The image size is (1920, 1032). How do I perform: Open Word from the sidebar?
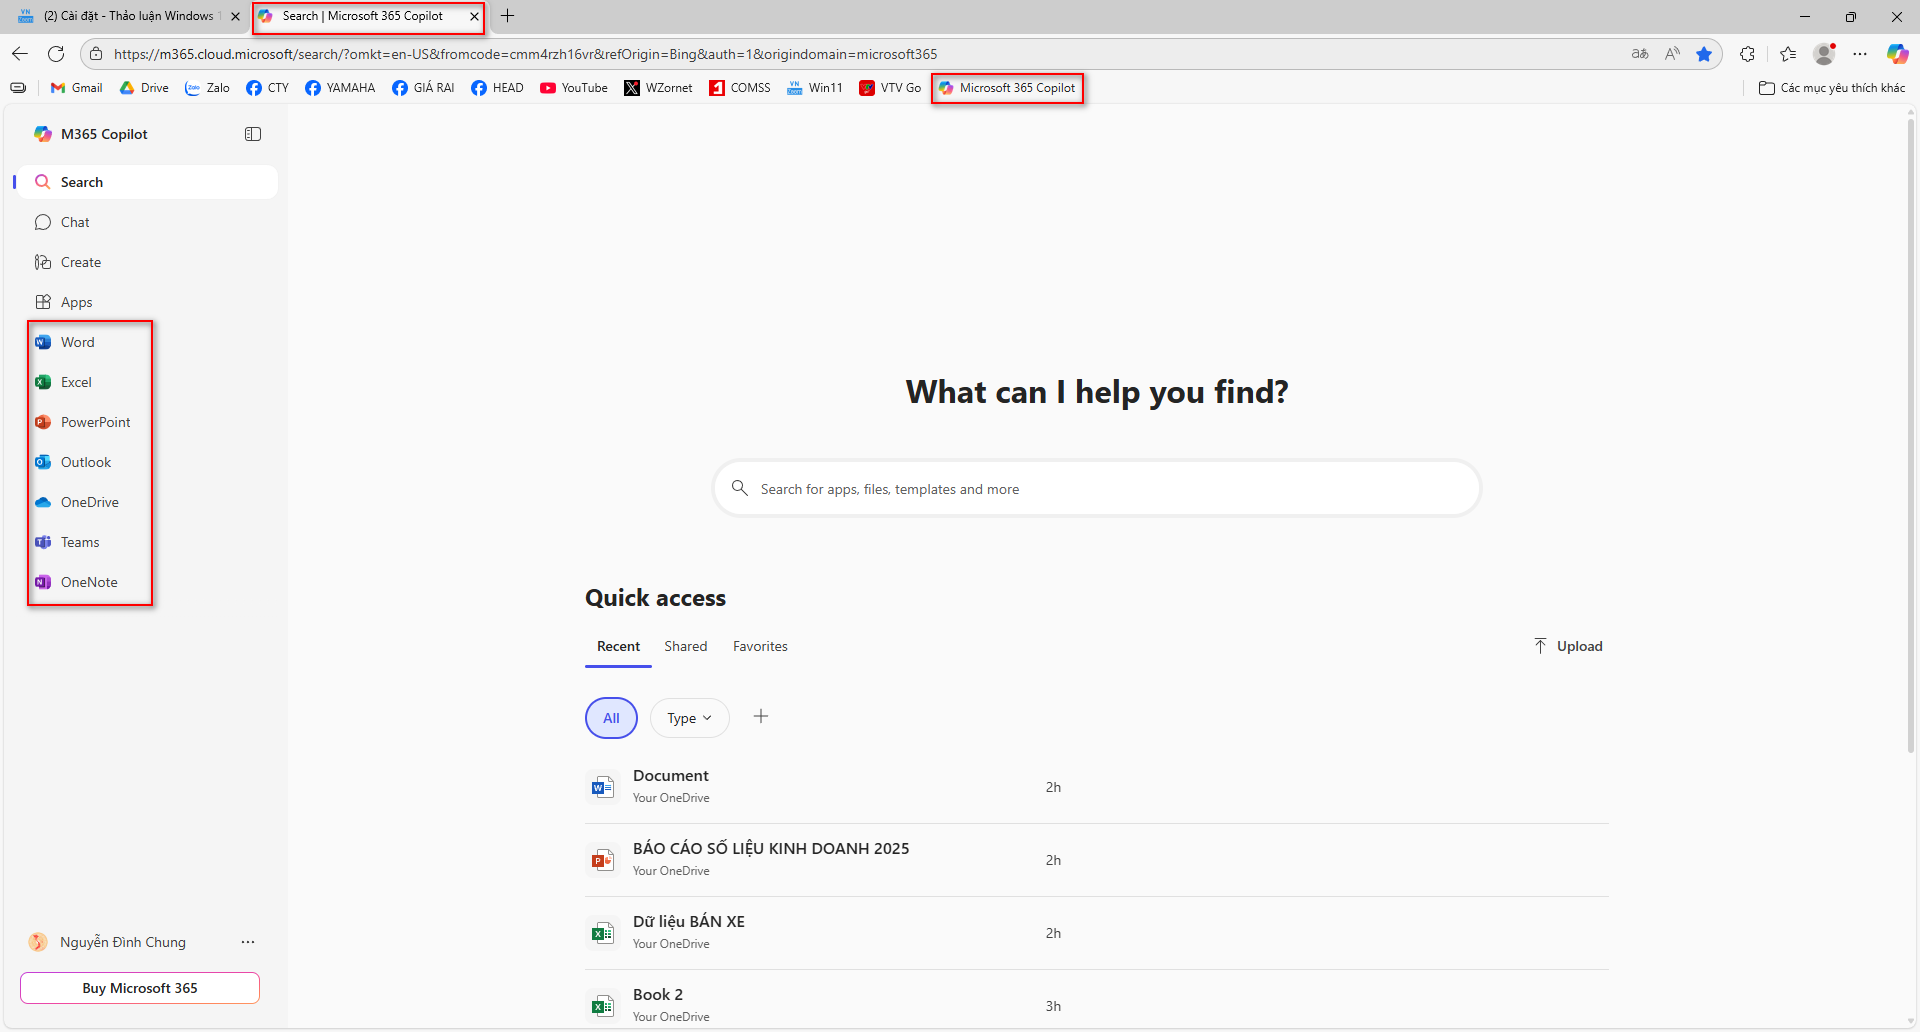77,342
